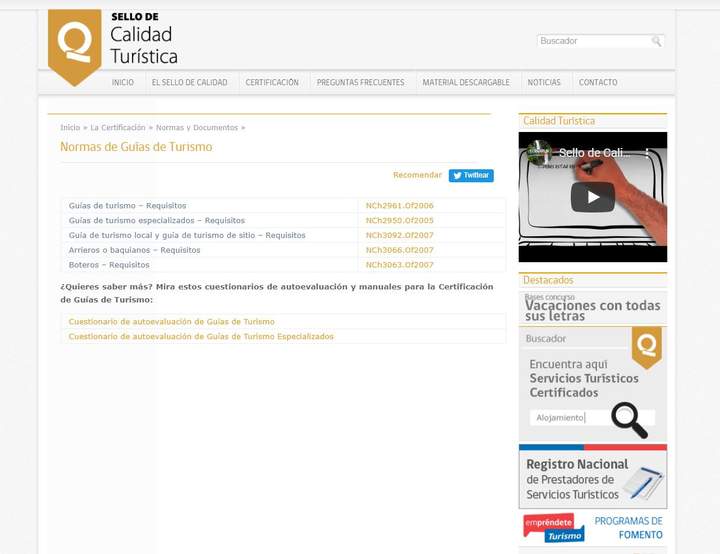The image size is (720, 554).
Task: Open the NCh2961.Of2006 norm link
Action: pos(399,206)
